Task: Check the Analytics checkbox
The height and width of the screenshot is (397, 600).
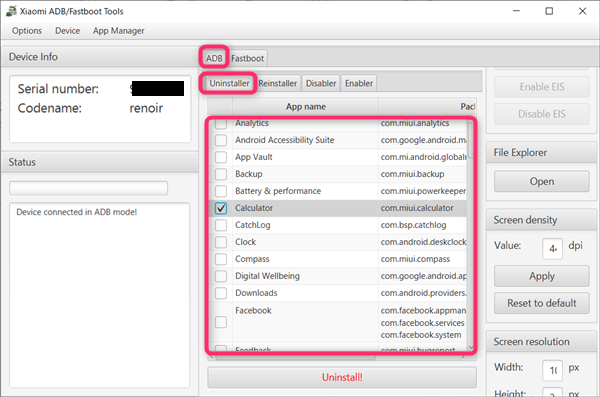Action: point(221,124)
